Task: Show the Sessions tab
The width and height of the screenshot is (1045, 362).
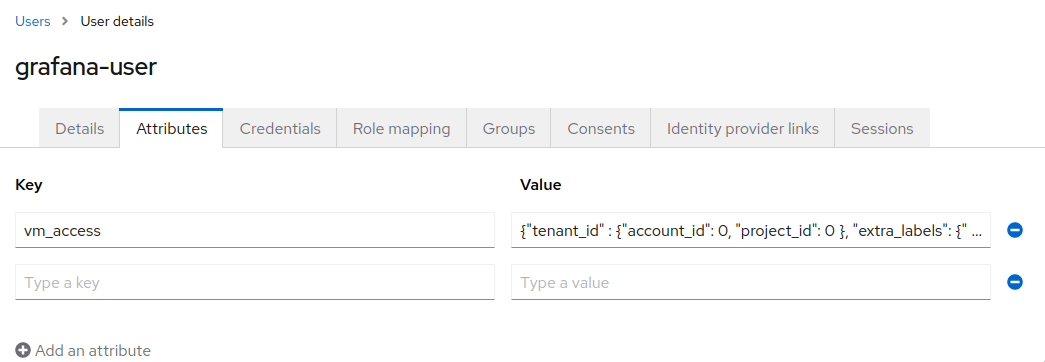Action: coord(882,129)
